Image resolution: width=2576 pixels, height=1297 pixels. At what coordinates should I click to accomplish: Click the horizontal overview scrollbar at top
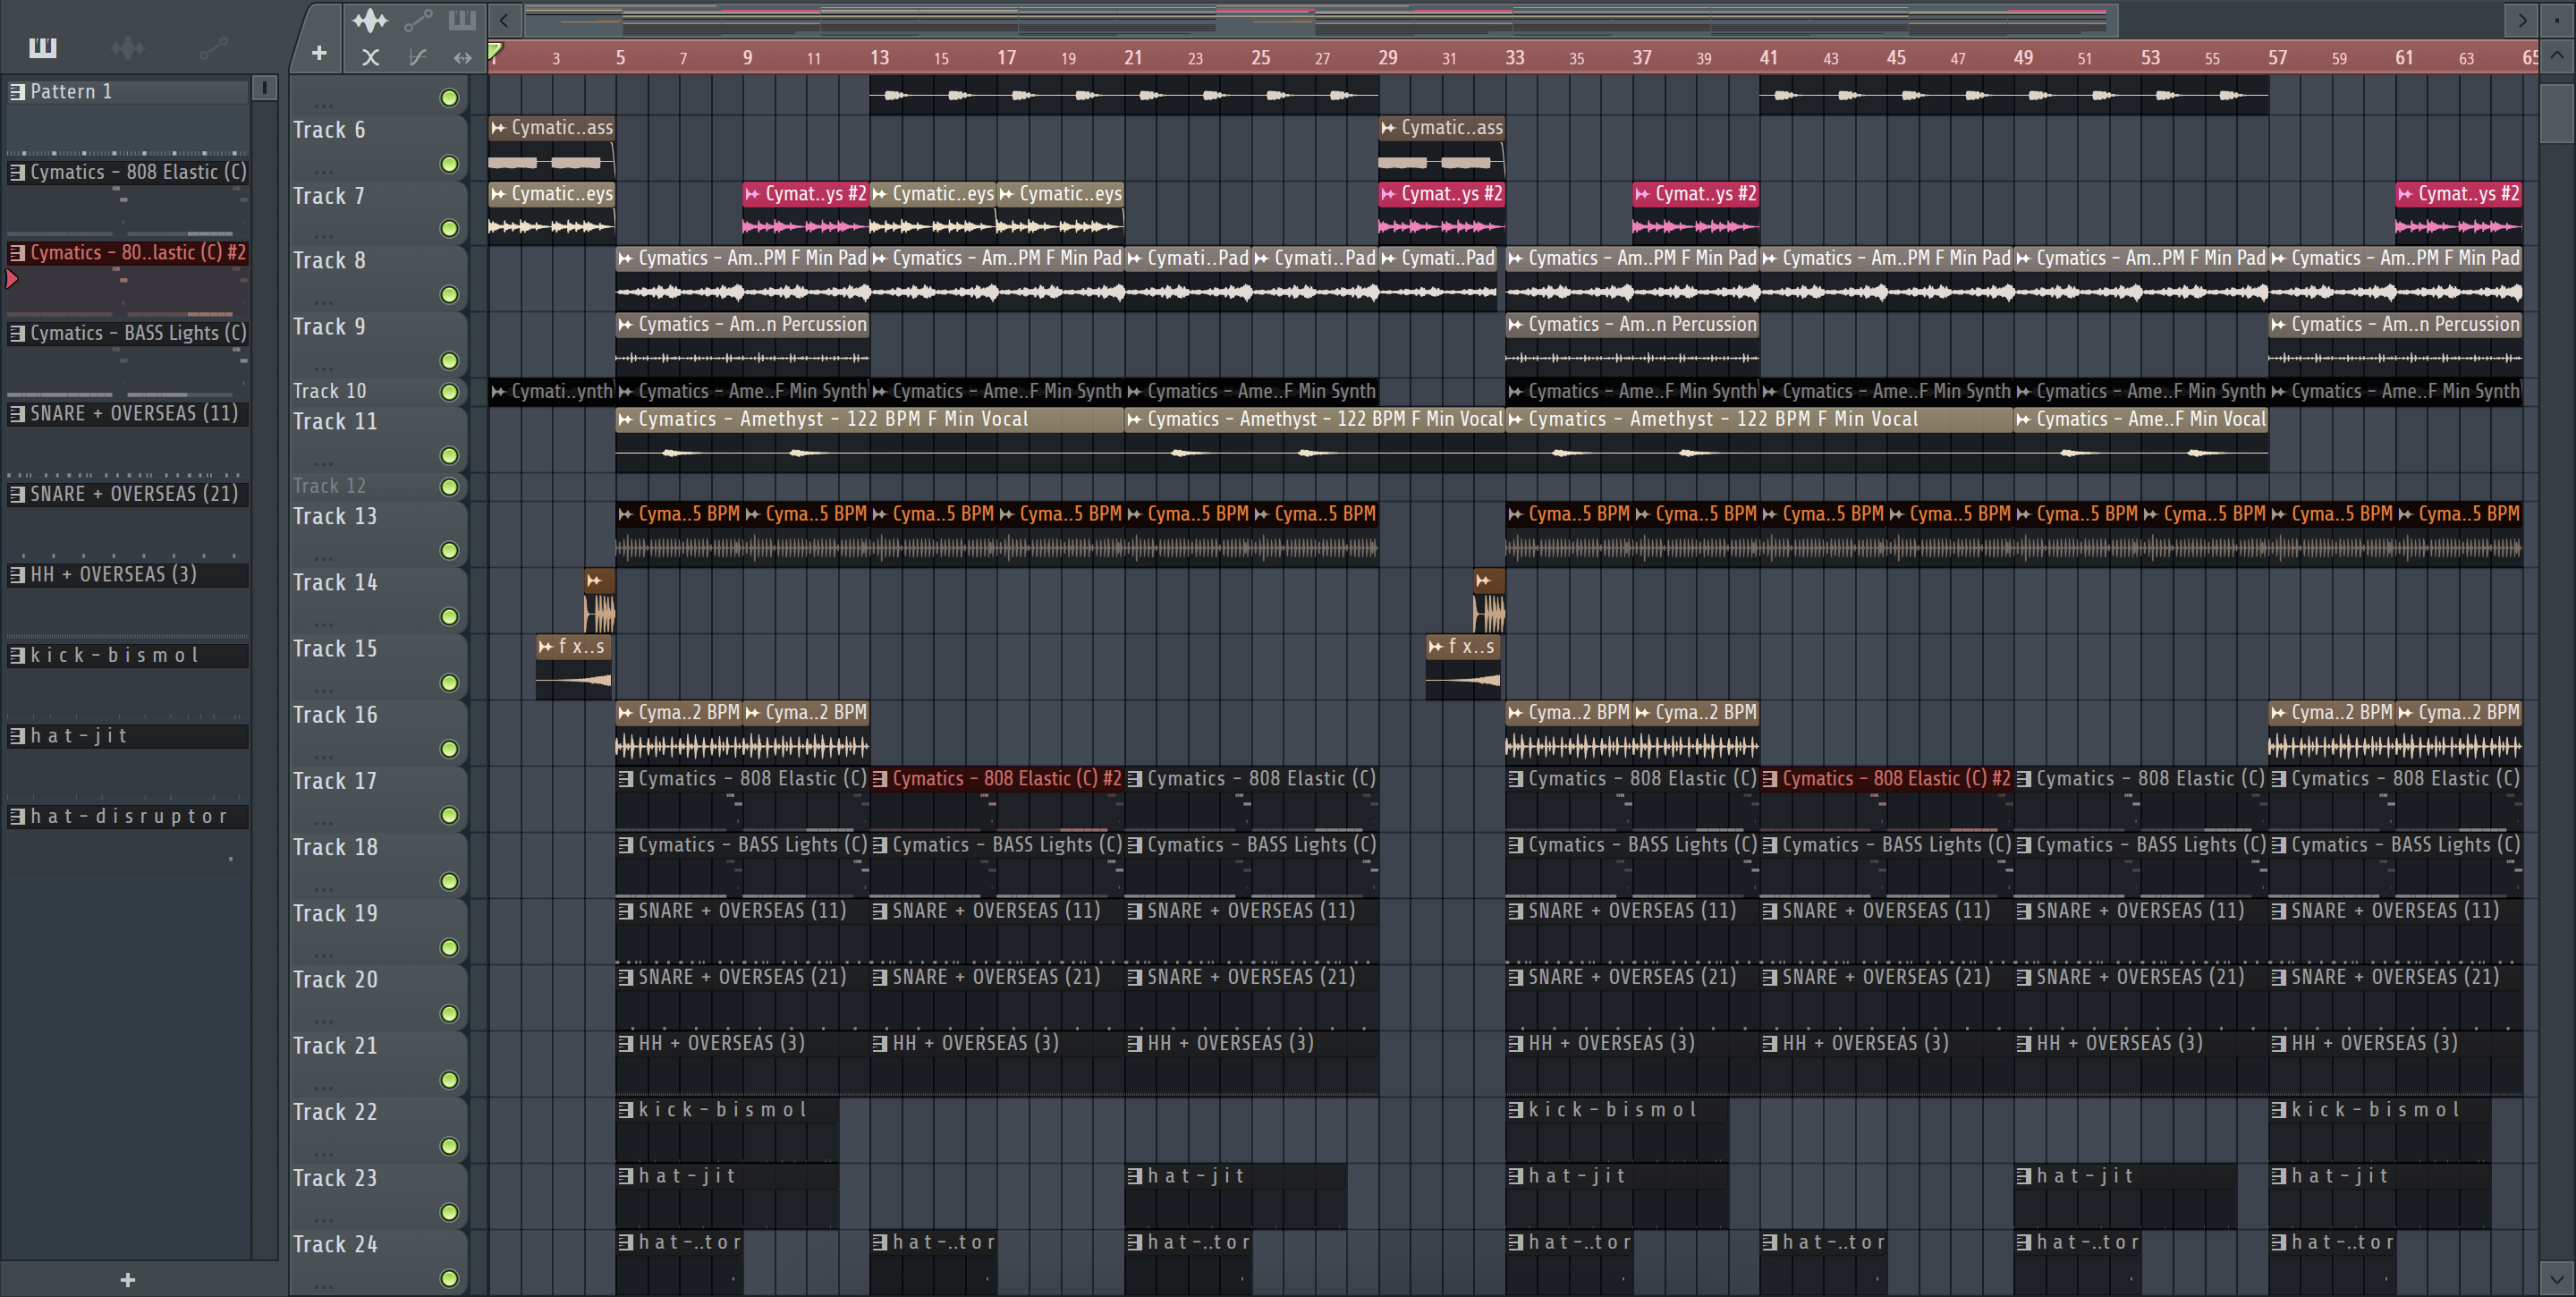tap(1320, 19)
